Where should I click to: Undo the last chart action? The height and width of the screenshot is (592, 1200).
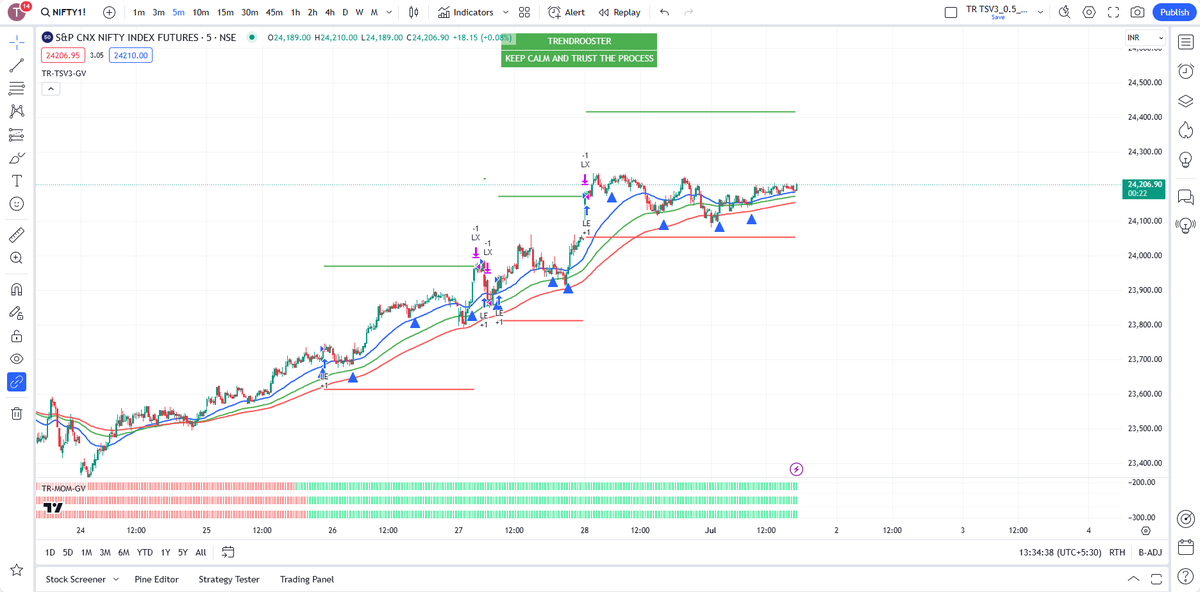point(664,12)
